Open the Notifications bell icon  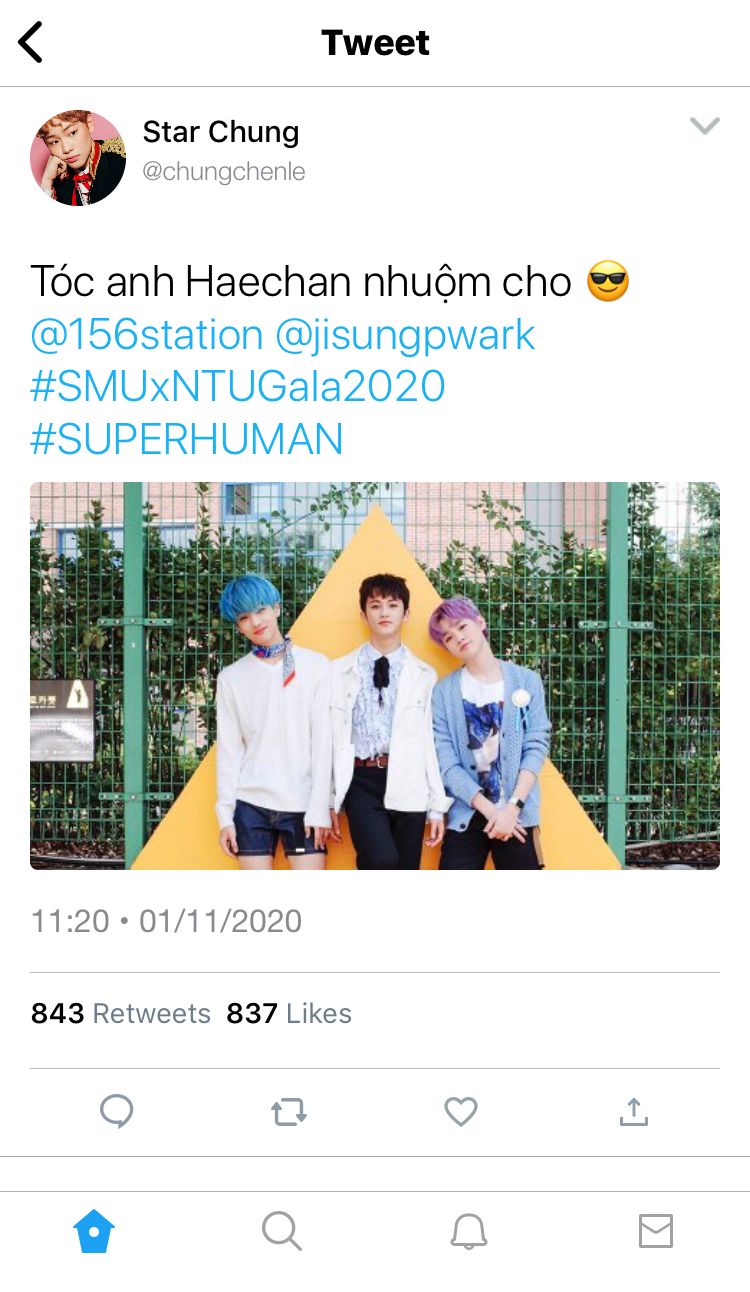(x=469, y=1231)
